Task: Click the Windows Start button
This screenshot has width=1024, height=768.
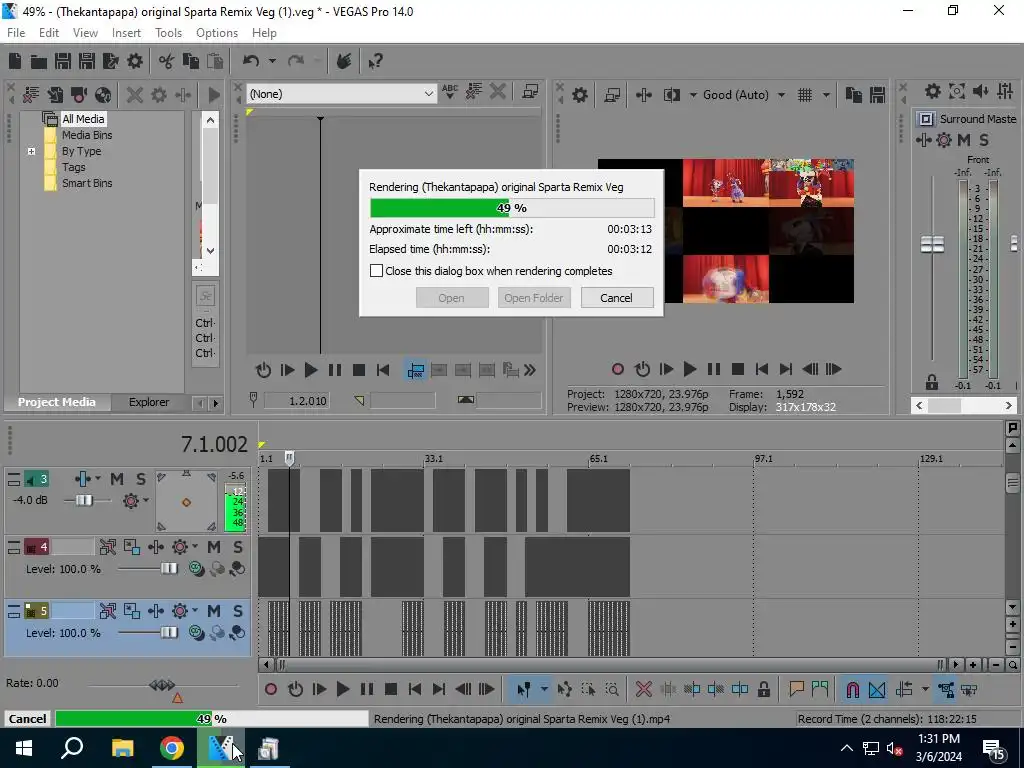Action: coord(24,748)
